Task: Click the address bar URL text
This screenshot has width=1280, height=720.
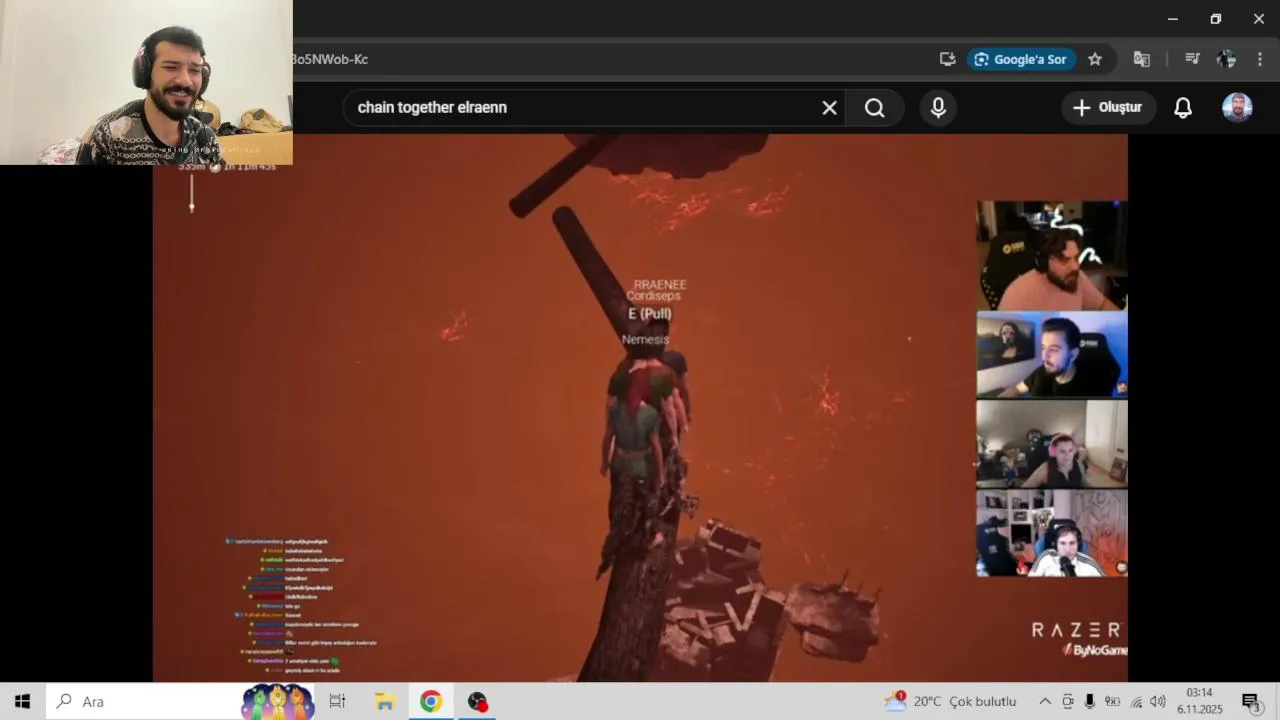Action: (330, 59)
